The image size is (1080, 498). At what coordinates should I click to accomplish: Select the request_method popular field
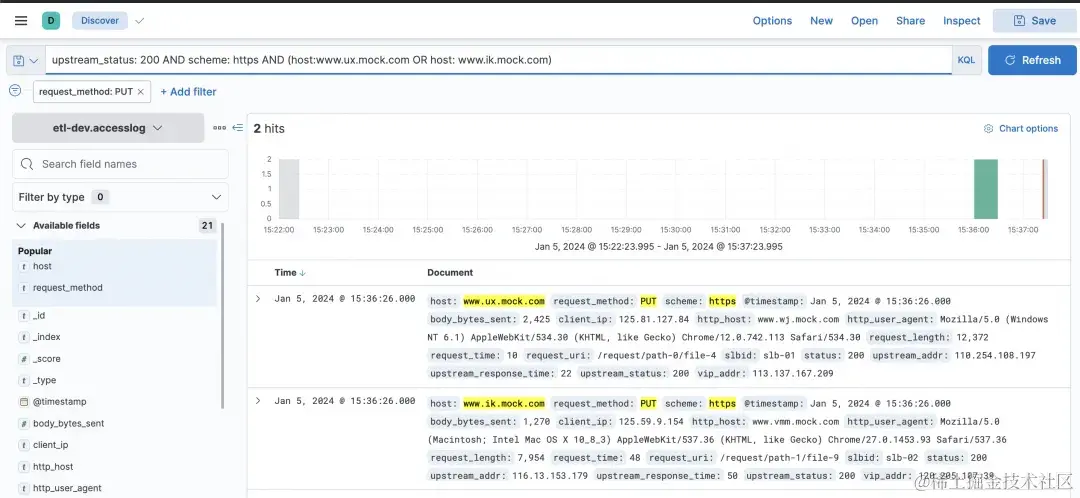tap(68, 288)
